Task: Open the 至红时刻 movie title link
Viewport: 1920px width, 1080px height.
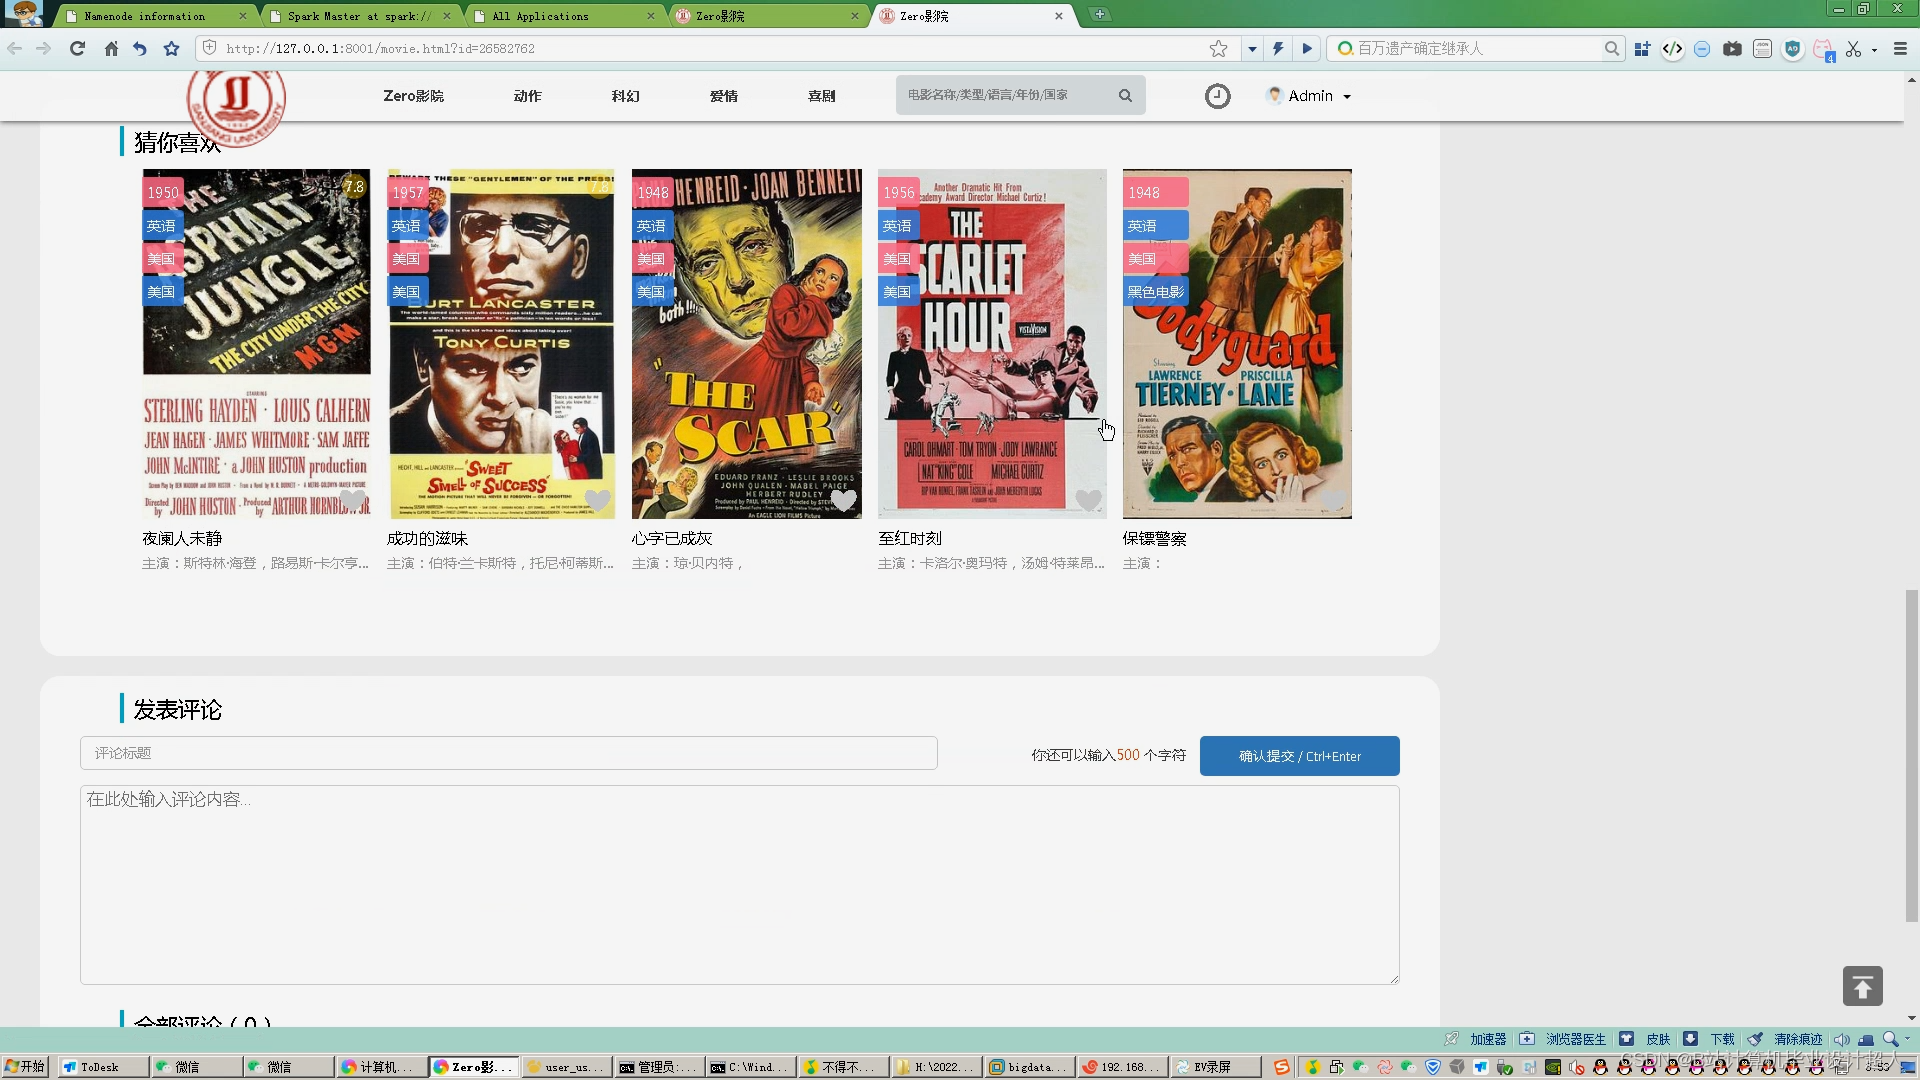Action: click(909, 538)
